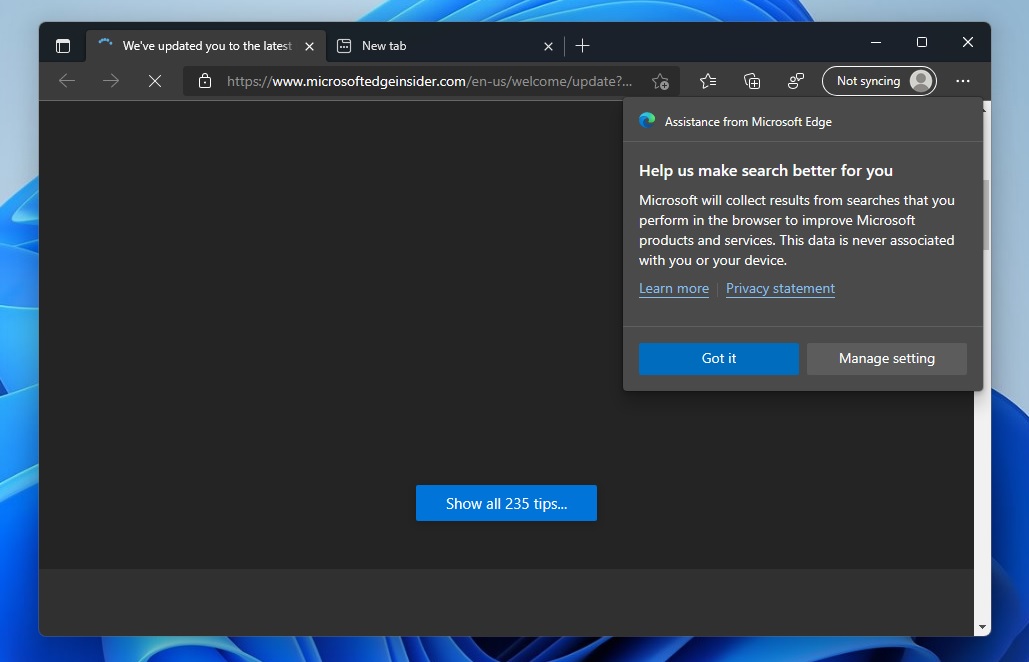Viewport: 1029px width, 662px height.
Task: Close the New tab tab
Action: (x=549, y=47)
